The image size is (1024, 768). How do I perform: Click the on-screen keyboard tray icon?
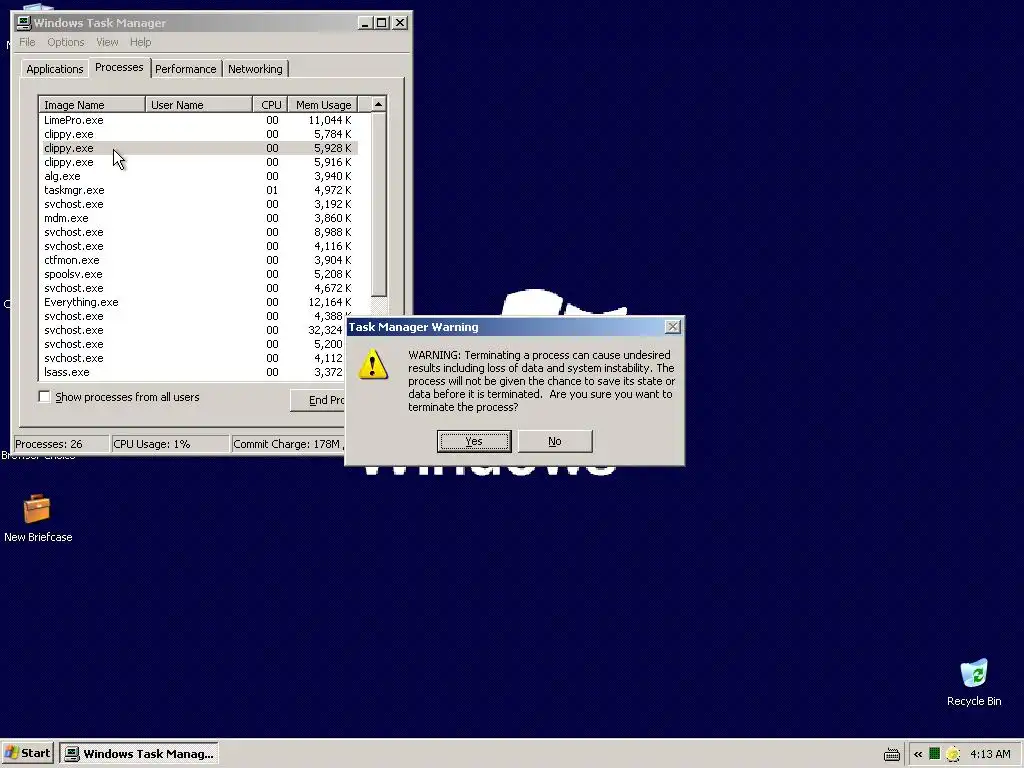[891, 754]
